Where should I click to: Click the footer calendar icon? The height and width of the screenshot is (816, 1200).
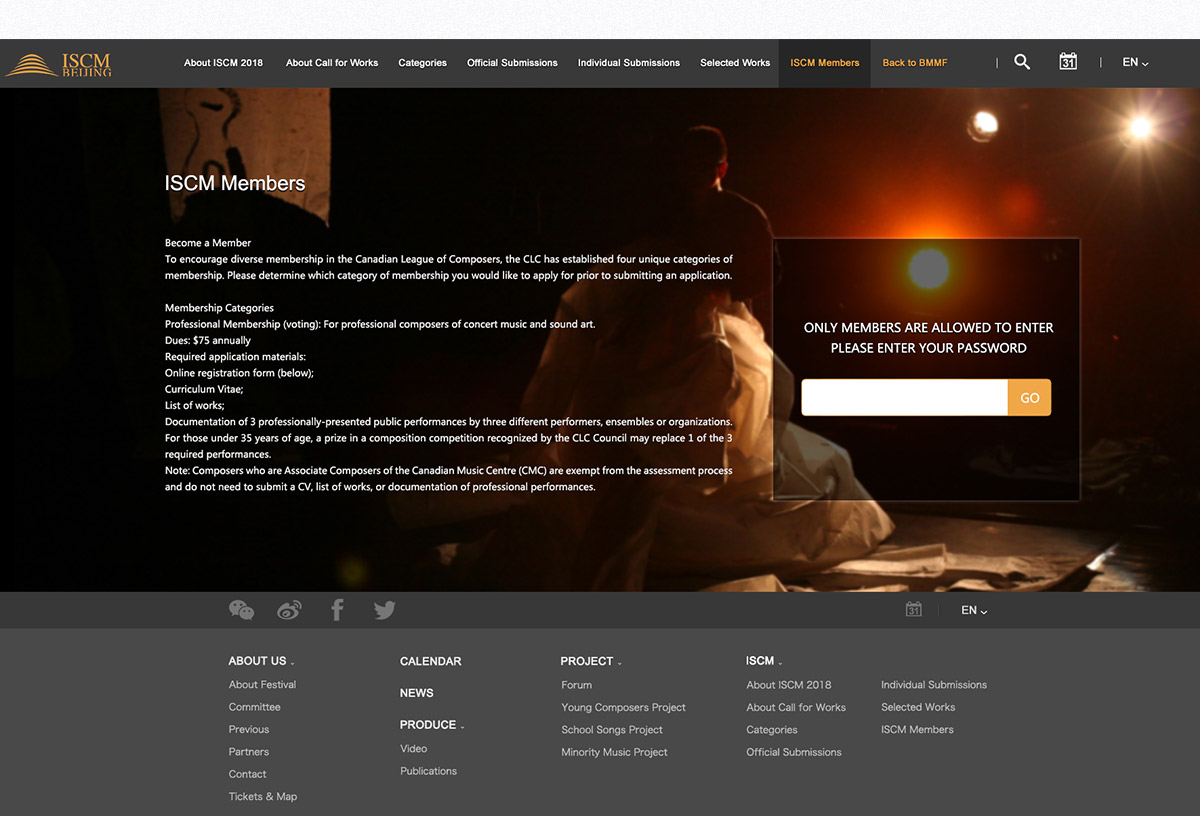(x=913, y=610)
